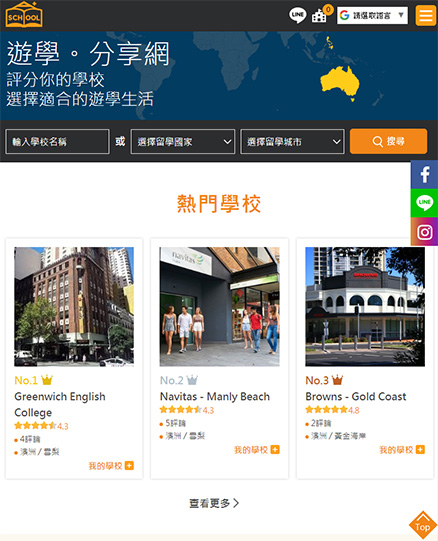Image resolution: width=438 pixels, height=541 pixels.
Task: Click the review count under Greenwich English College
Action: (x=30, y=439)
